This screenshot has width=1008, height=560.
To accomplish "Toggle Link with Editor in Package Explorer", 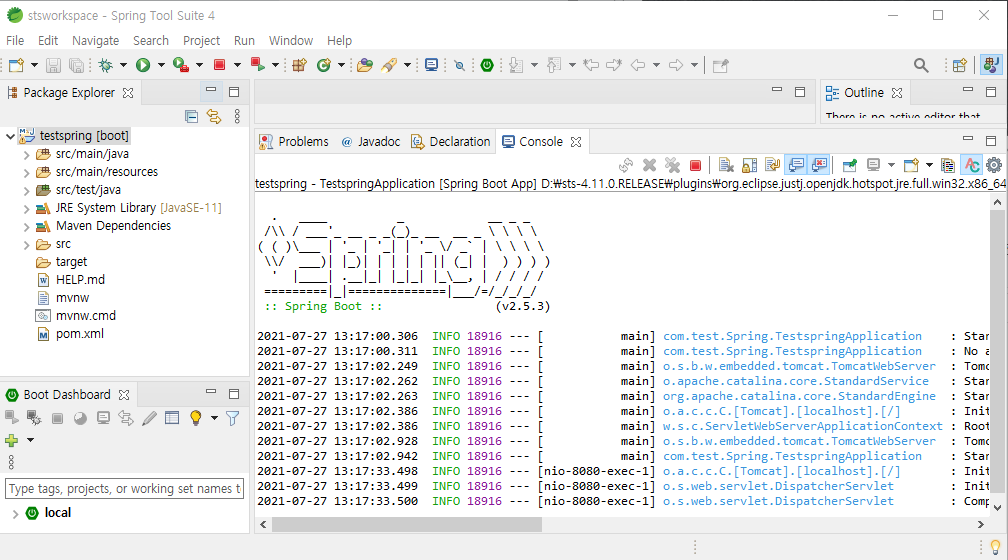I will click(213, 116).
